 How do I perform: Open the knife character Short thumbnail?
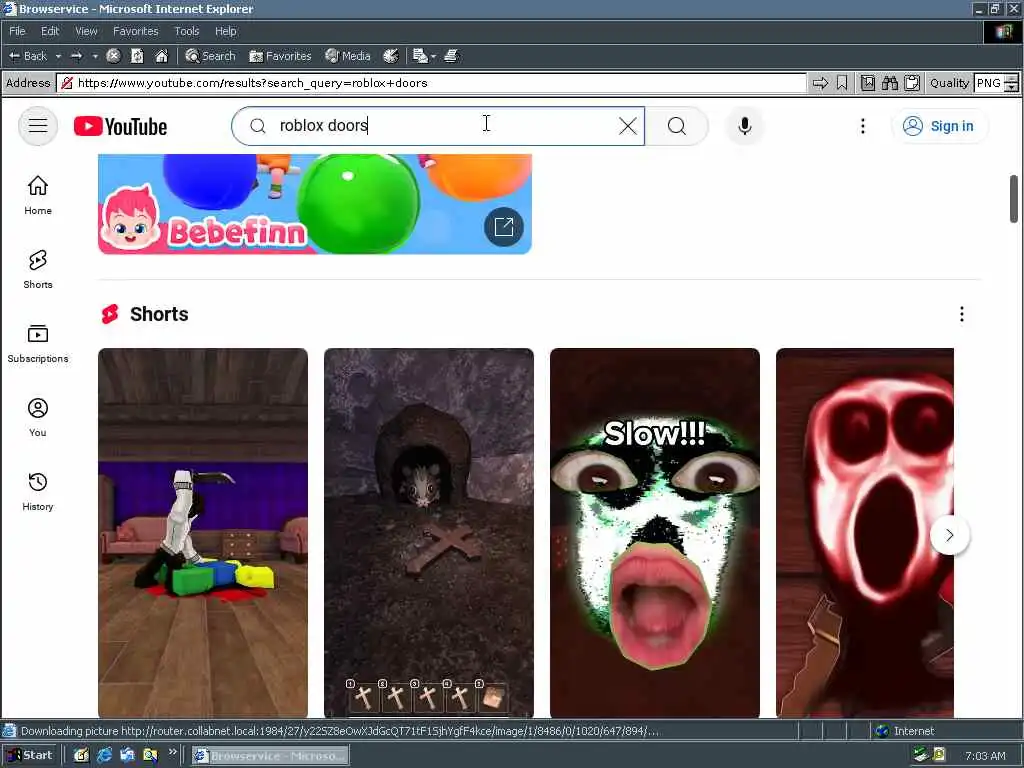point(202,532)
